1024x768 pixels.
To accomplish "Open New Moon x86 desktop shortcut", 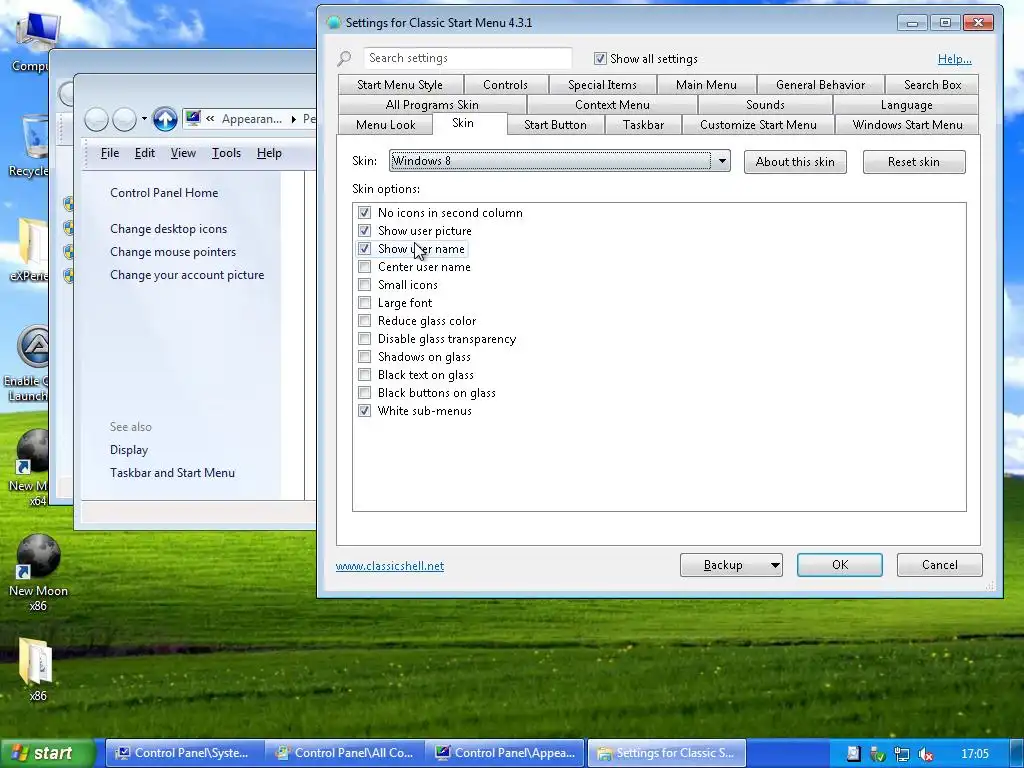I will click(x=38, y=573).
